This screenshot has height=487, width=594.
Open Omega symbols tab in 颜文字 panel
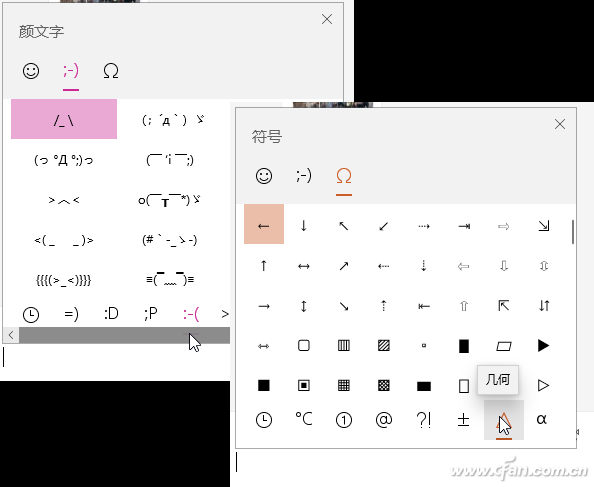click(x=111, y=71)
